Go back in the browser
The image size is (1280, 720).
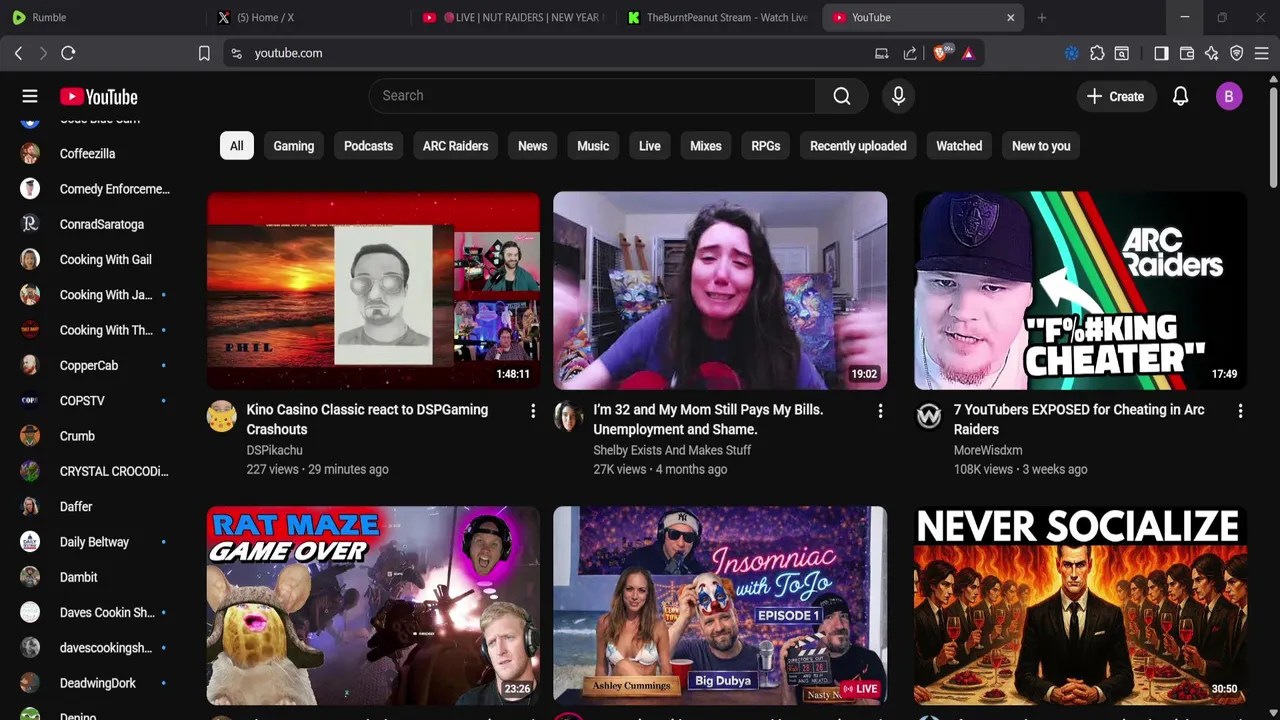(x=18, y=53)
